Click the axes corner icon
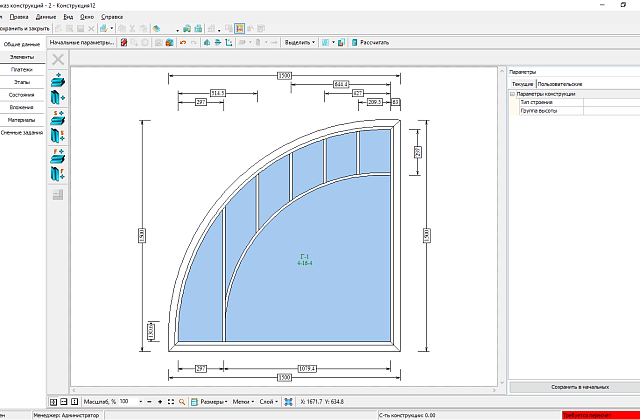640x420 pixels. (229, 42)
